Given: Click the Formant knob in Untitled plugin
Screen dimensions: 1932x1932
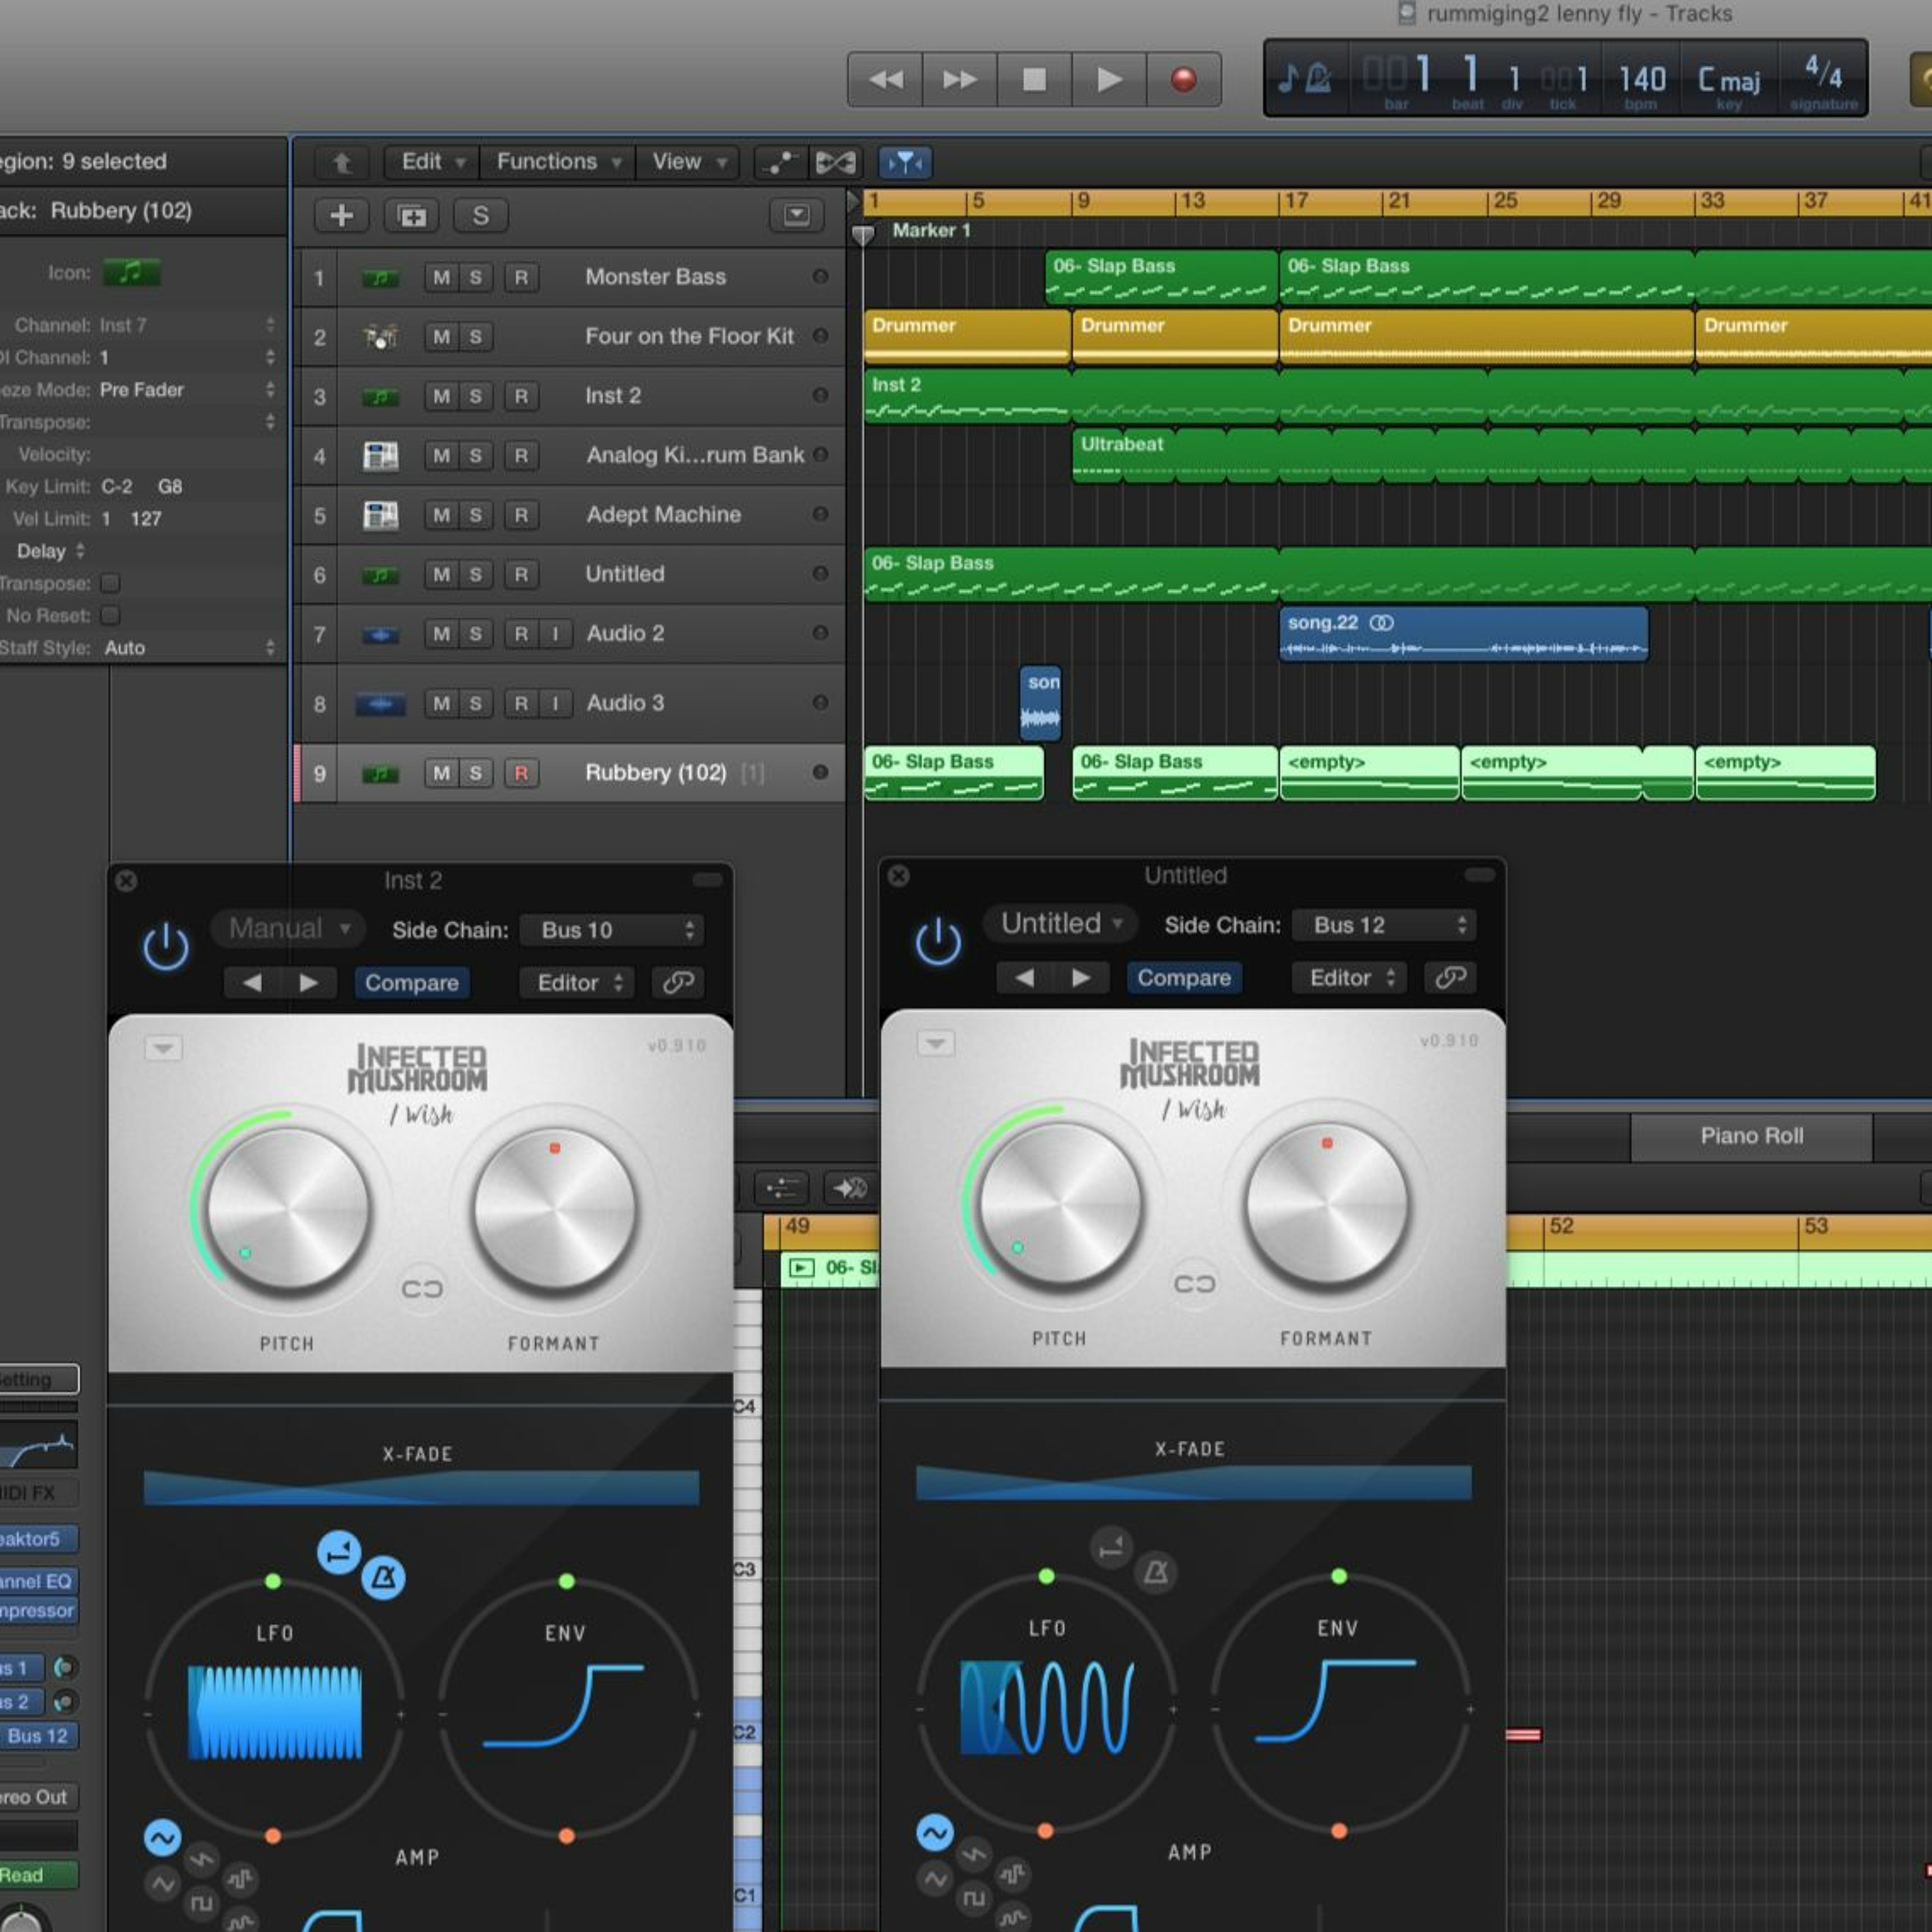Looking at the screenshot, I should (x=1326, y=1204).
